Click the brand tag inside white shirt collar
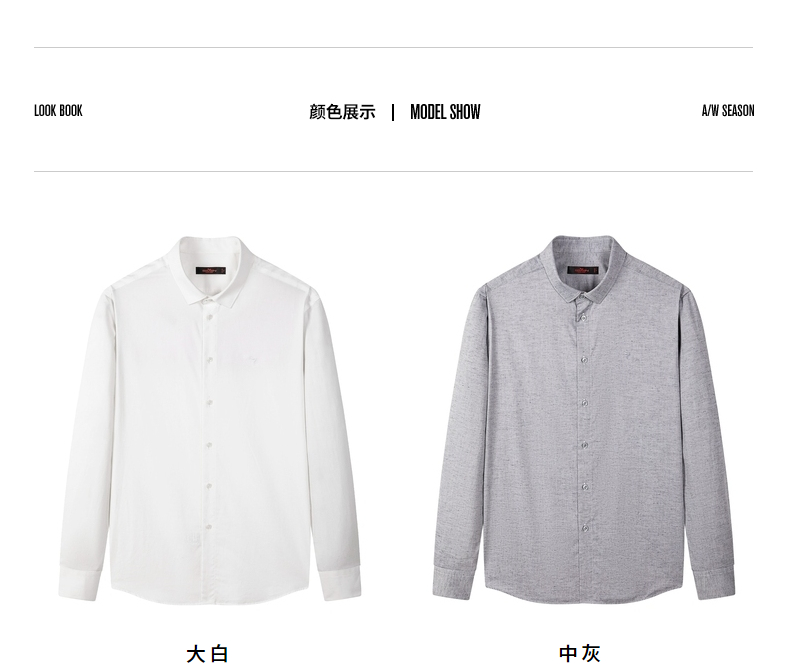This screenshot has width=790, height=668. [211, 271]
